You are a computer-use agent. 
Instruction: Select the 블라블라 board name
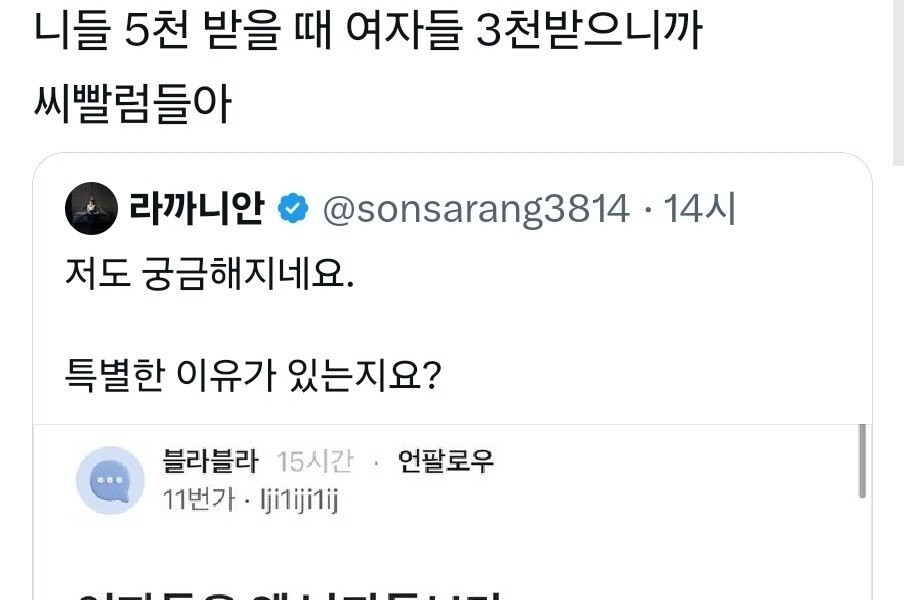point(210,462)
